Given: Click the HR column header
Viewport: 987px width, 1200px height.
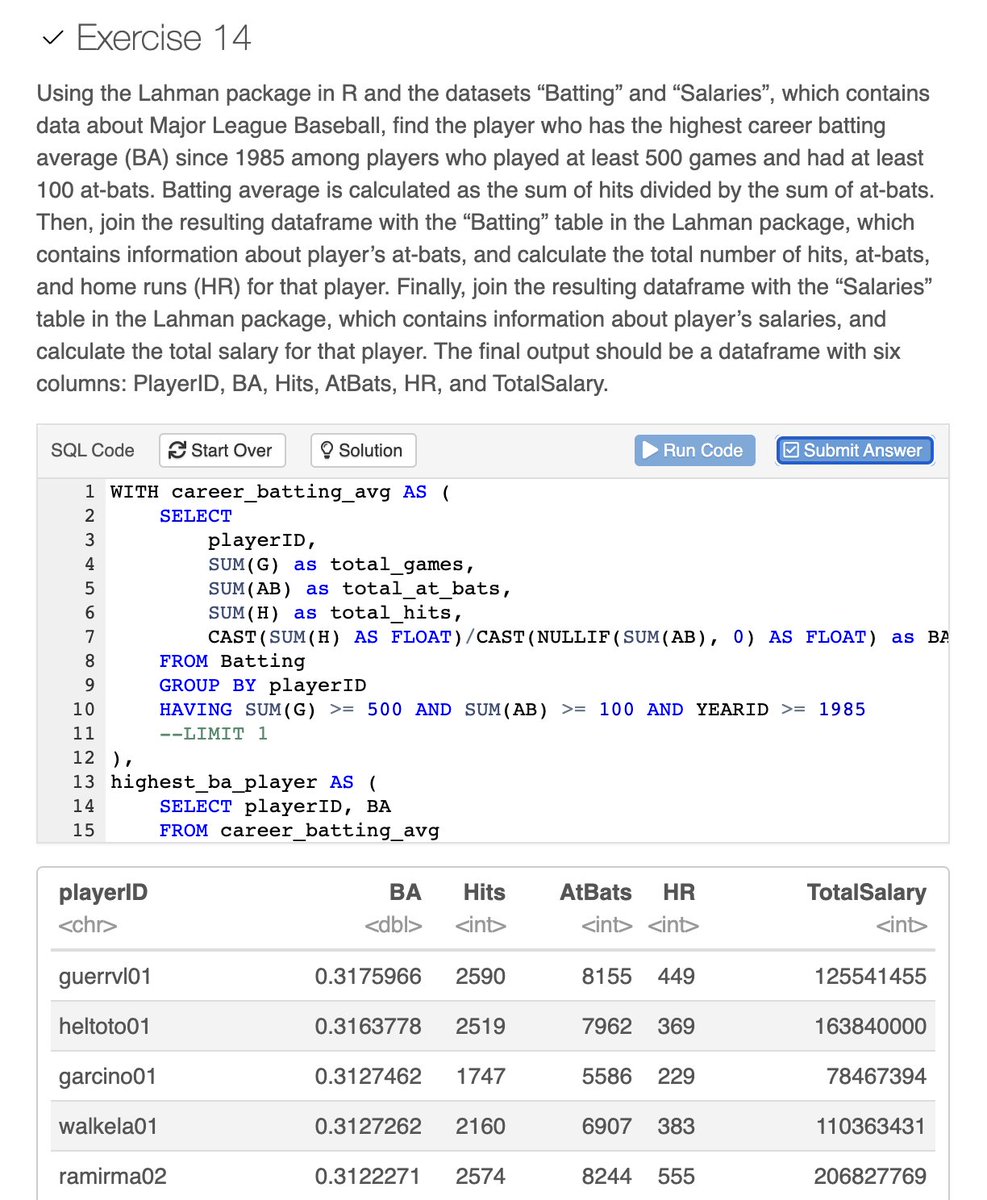Looking at the screenshot, I should 678,892.
